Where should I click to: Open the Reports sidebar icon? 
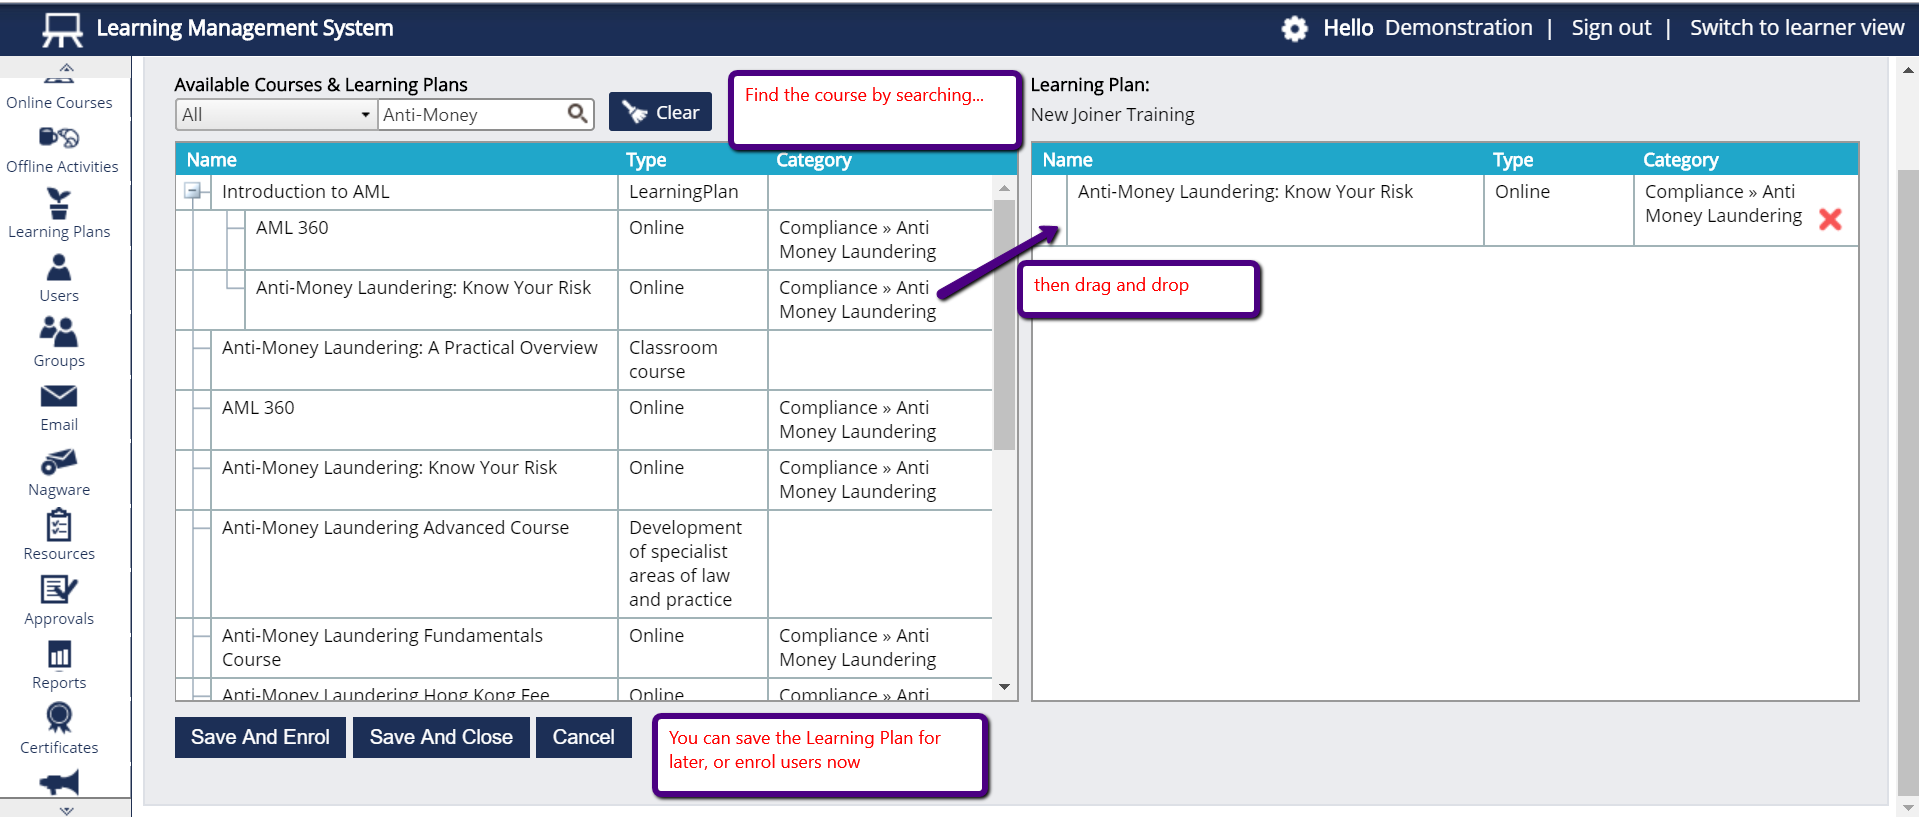point(59,655)
